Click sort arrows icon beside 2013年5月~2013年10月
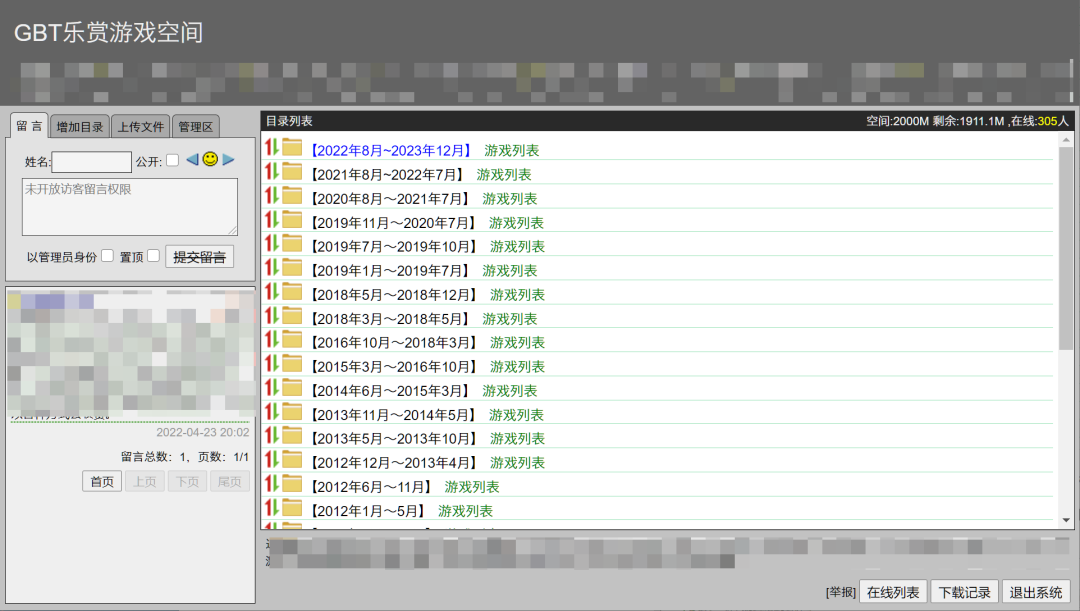Image resolution: width=1080 pixels, height=611 pixels. point(270,436)
